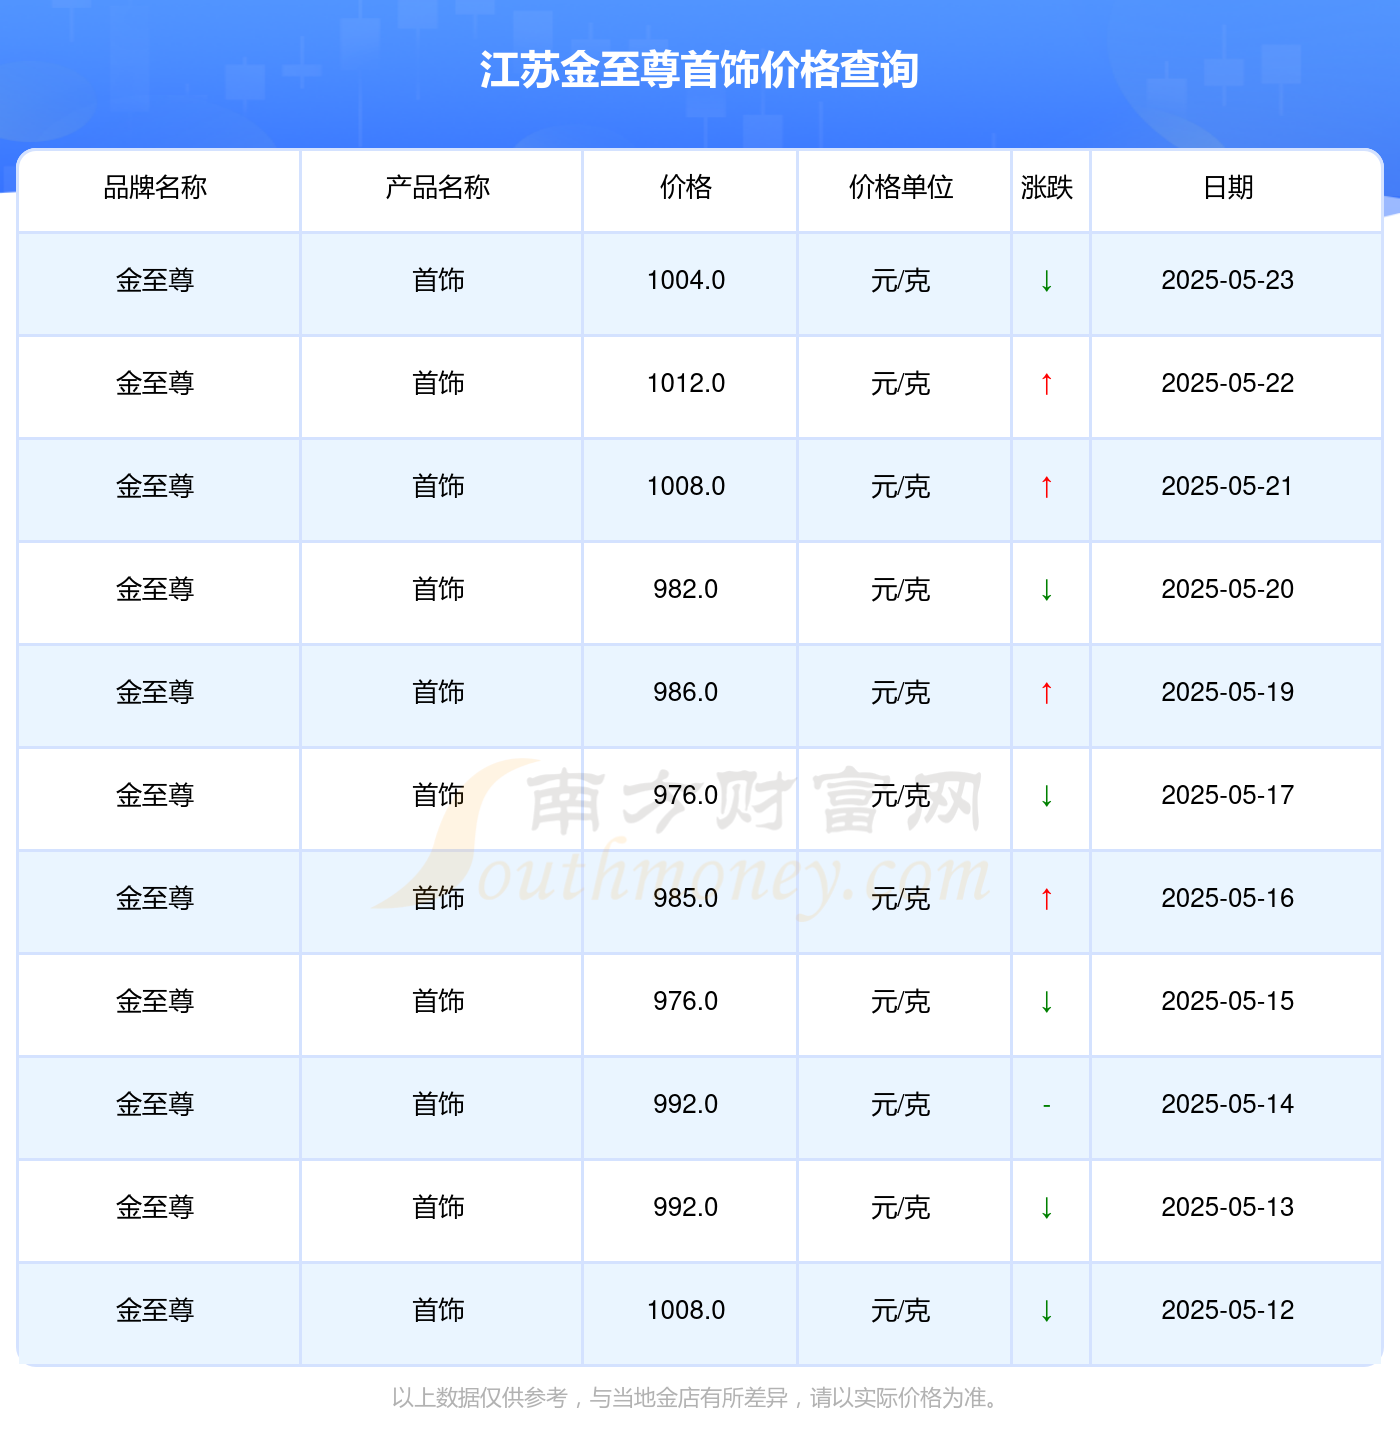Click the green down arrow for 2025-05-13
Image resolution: width=1400 pixels, height=1455 pixels.
click(x=1046, y=1208)
